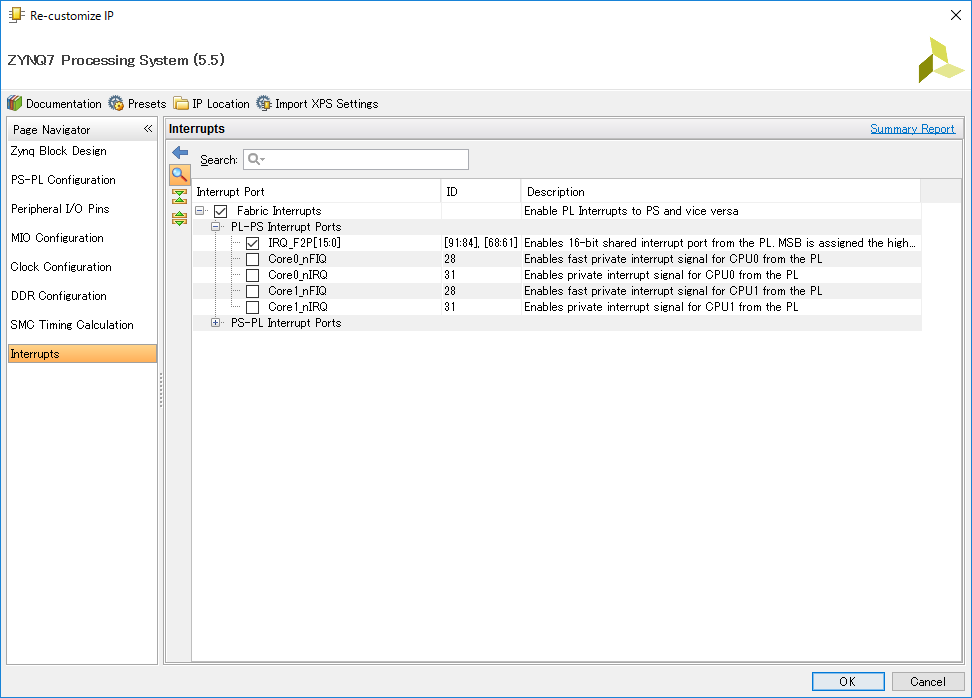Open the PS-PL Configuration page
Viewport: 972px width, 698px height.
(63, 180)
